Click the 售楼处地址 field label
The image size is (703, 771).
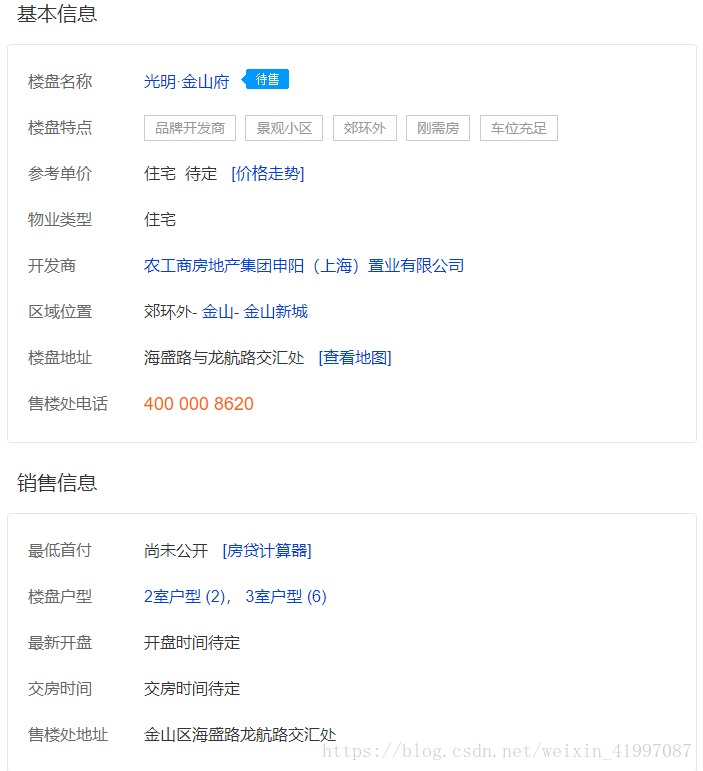tap(68, 735)
